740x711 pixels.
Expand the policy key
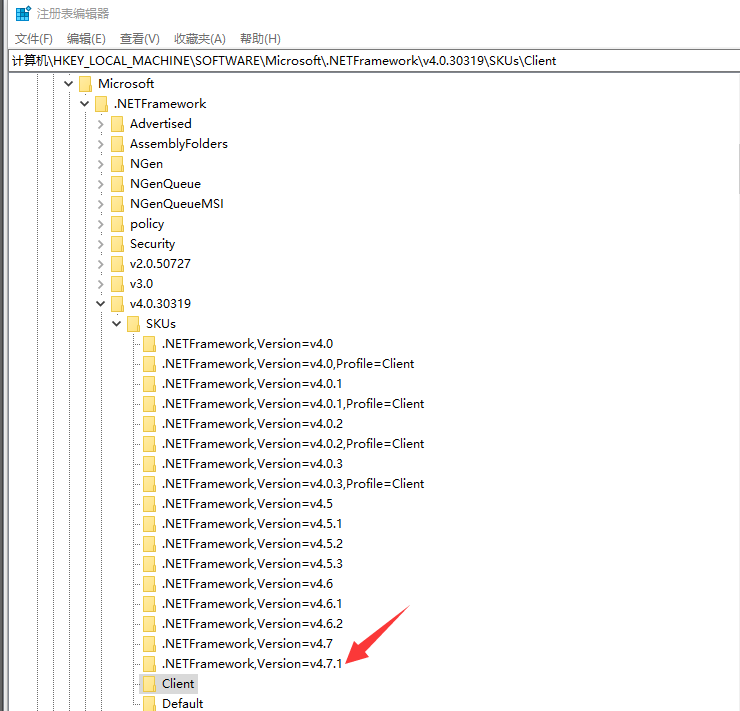[101, 224]
